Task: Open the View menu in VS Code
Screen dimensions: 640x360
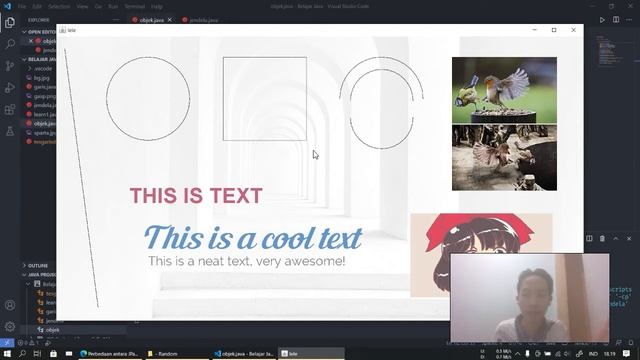Action: pyautogui.click(x=82, y=7)
